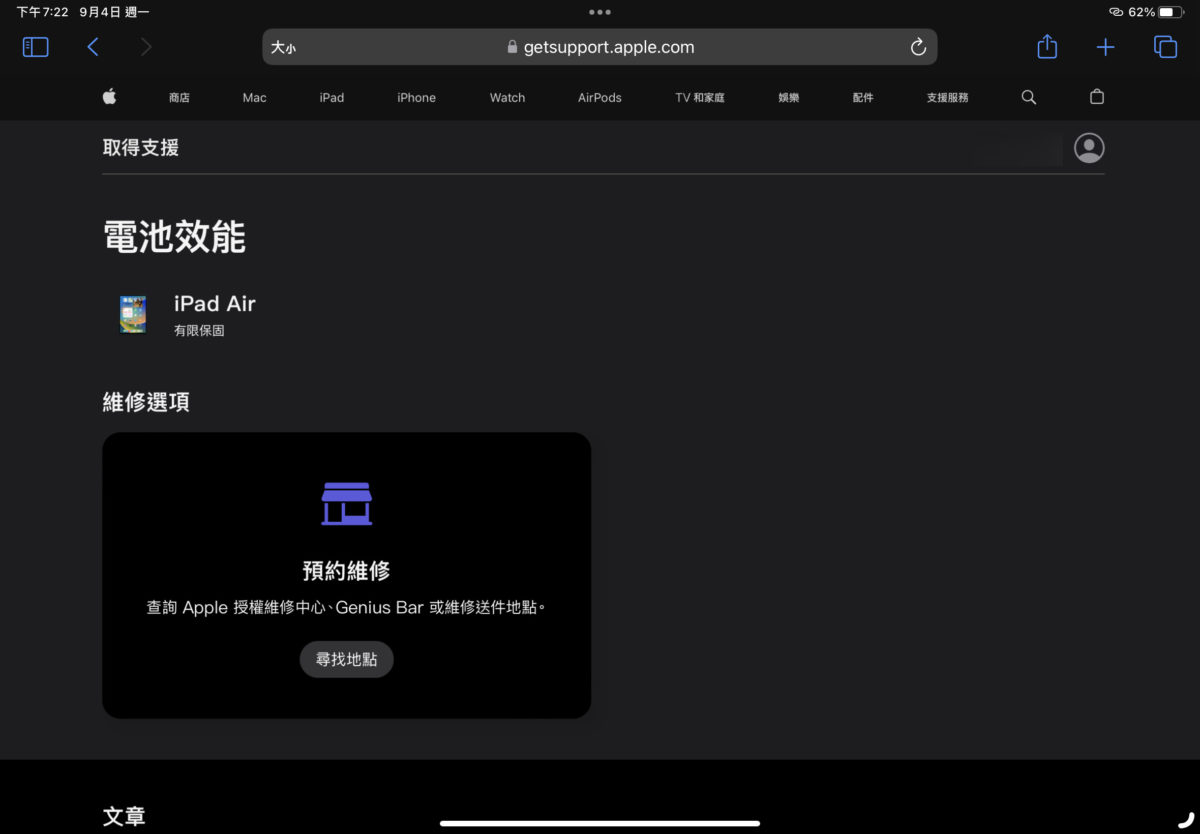Open the iPhone menu item

click(416, 98)
